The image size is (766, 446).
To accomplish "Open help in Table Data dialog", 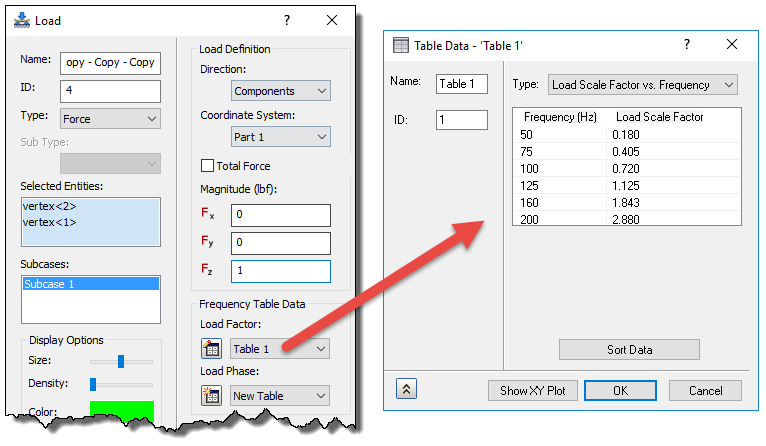I will [687, 44].
